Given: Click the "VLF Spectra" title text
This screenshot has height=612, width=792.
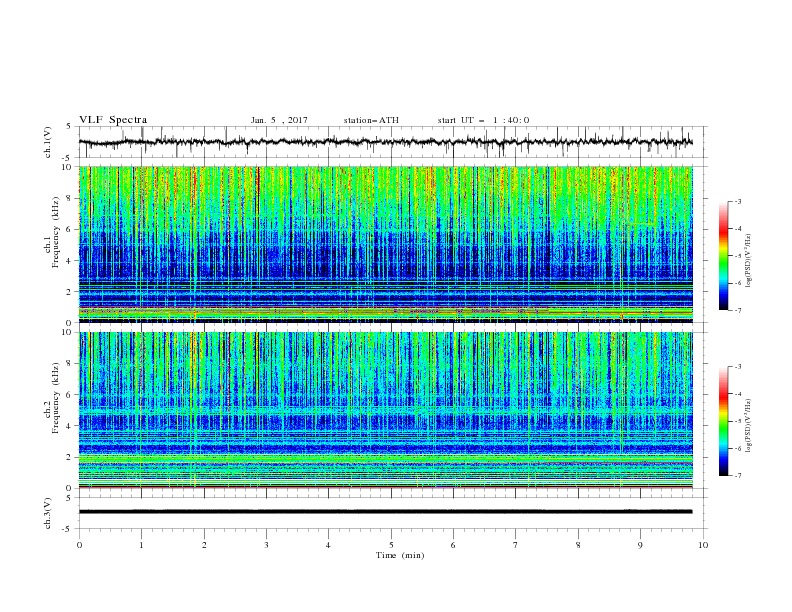Looking at the screenshot, I should (113, 120).
